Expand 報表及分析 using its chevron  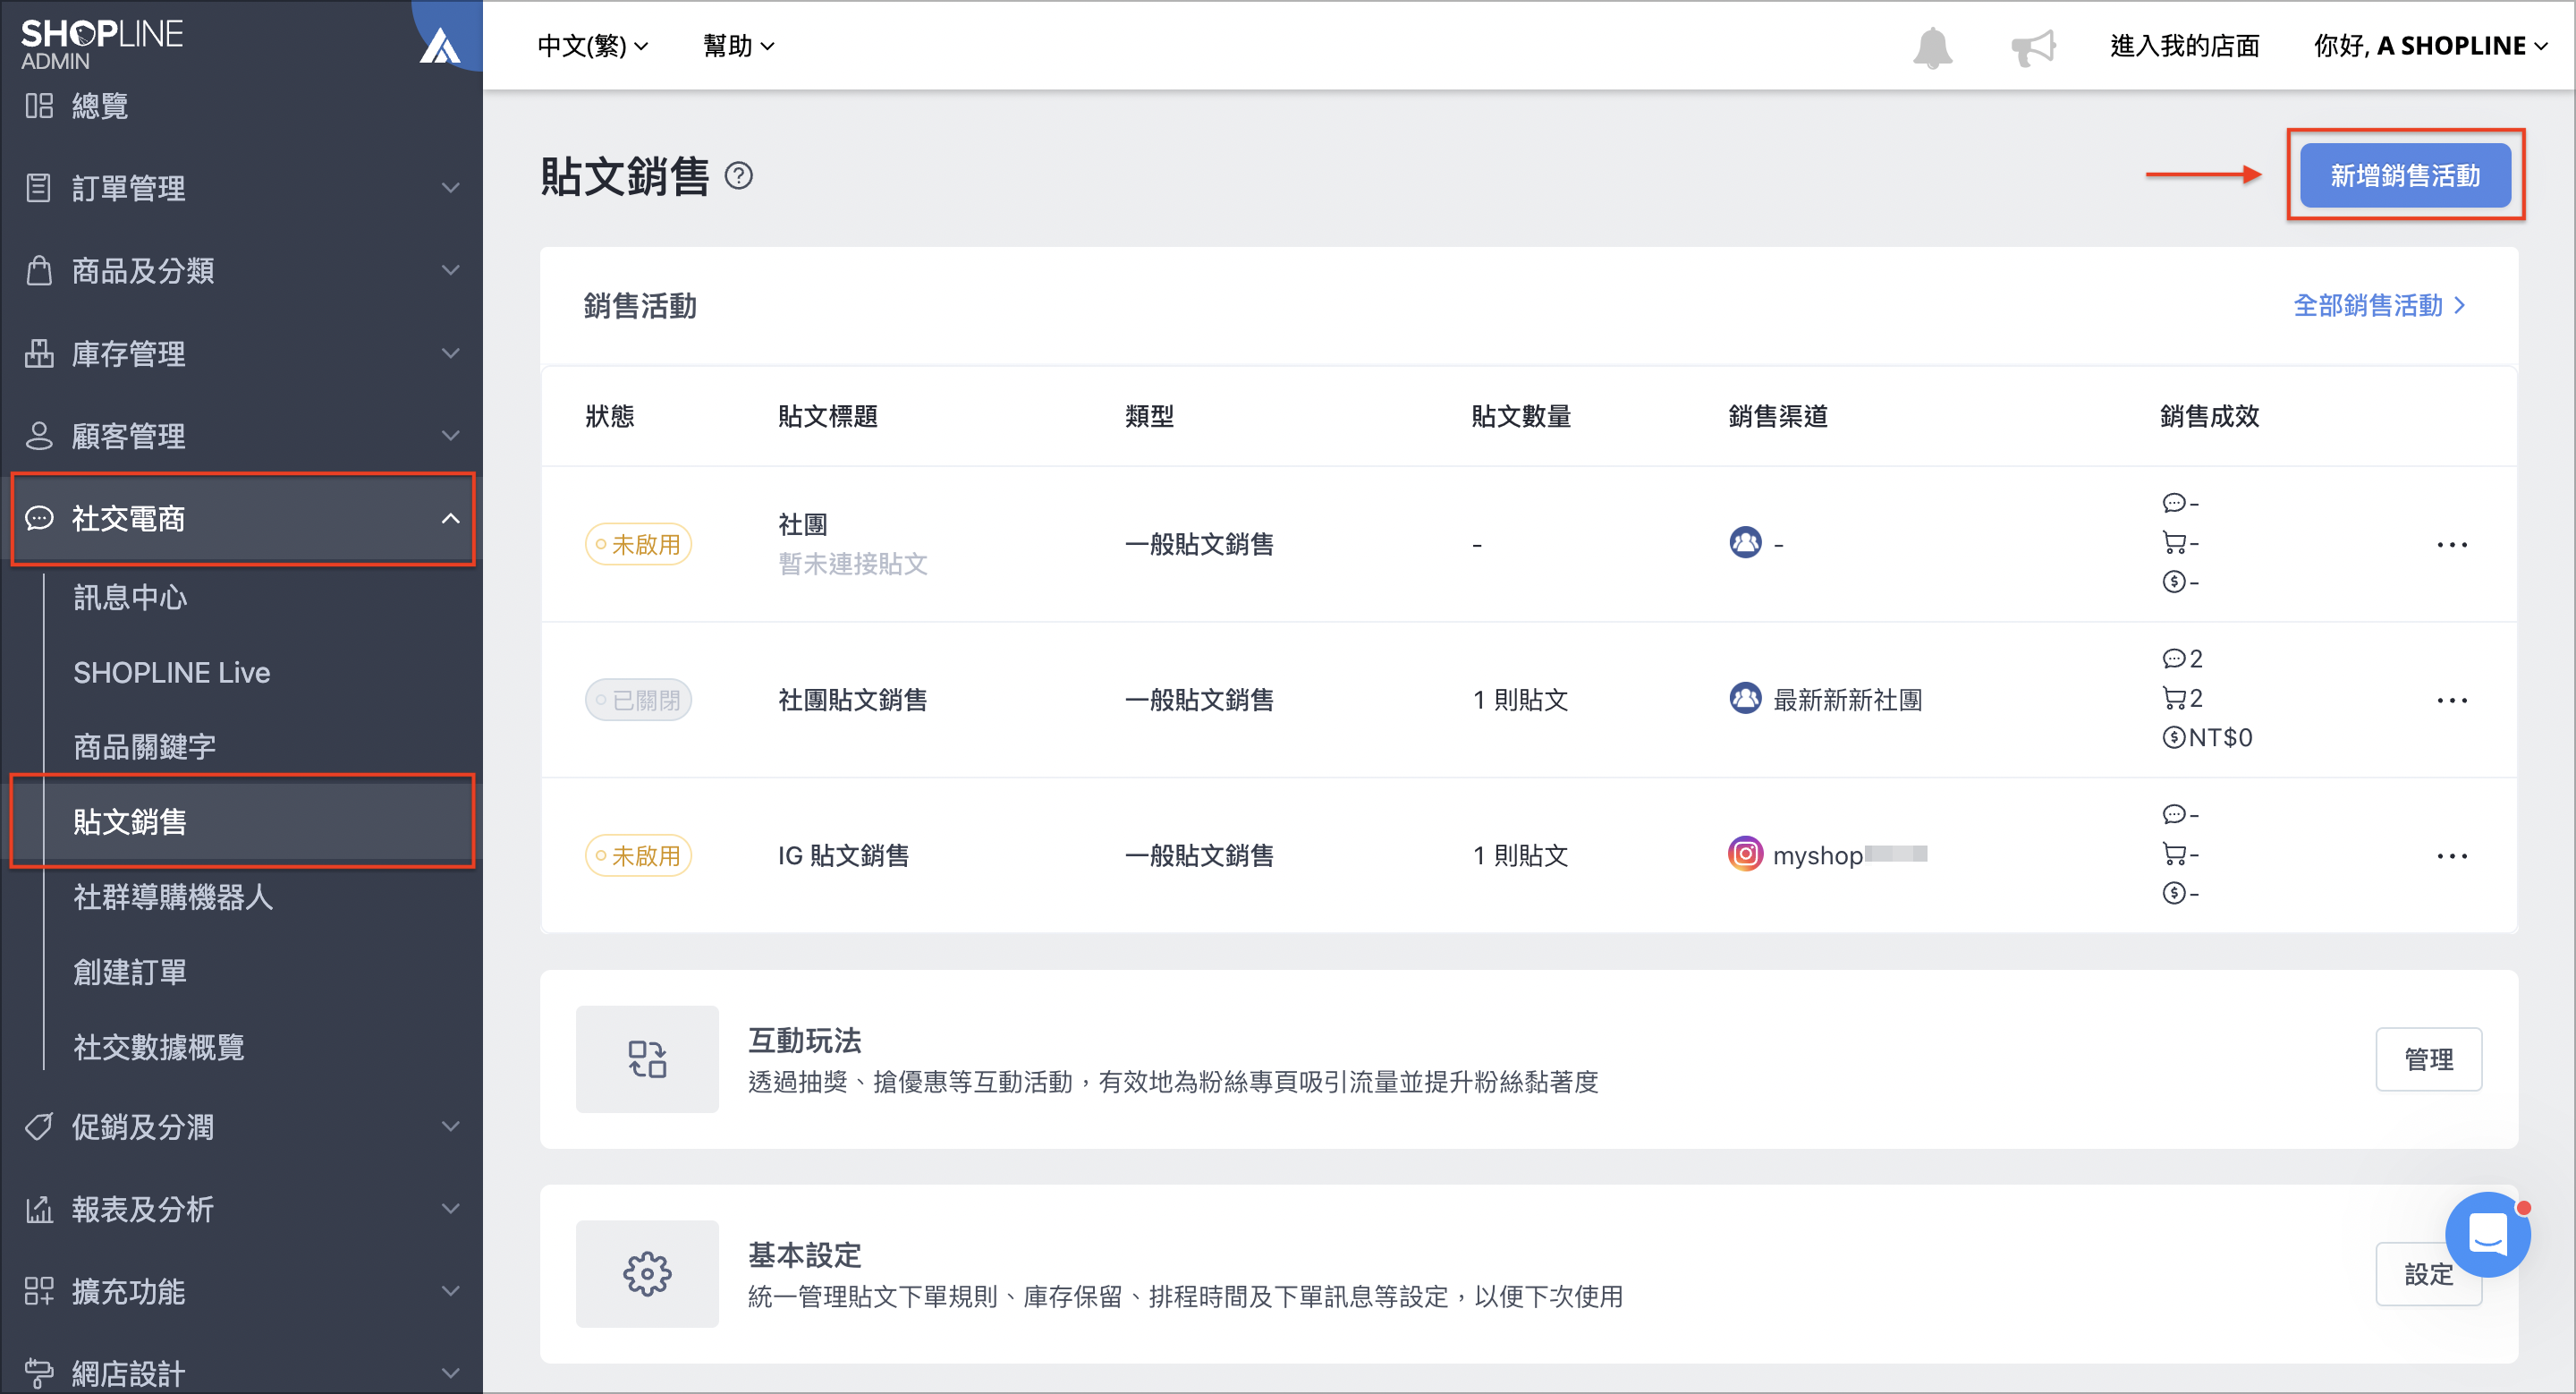coord(451,1209)
